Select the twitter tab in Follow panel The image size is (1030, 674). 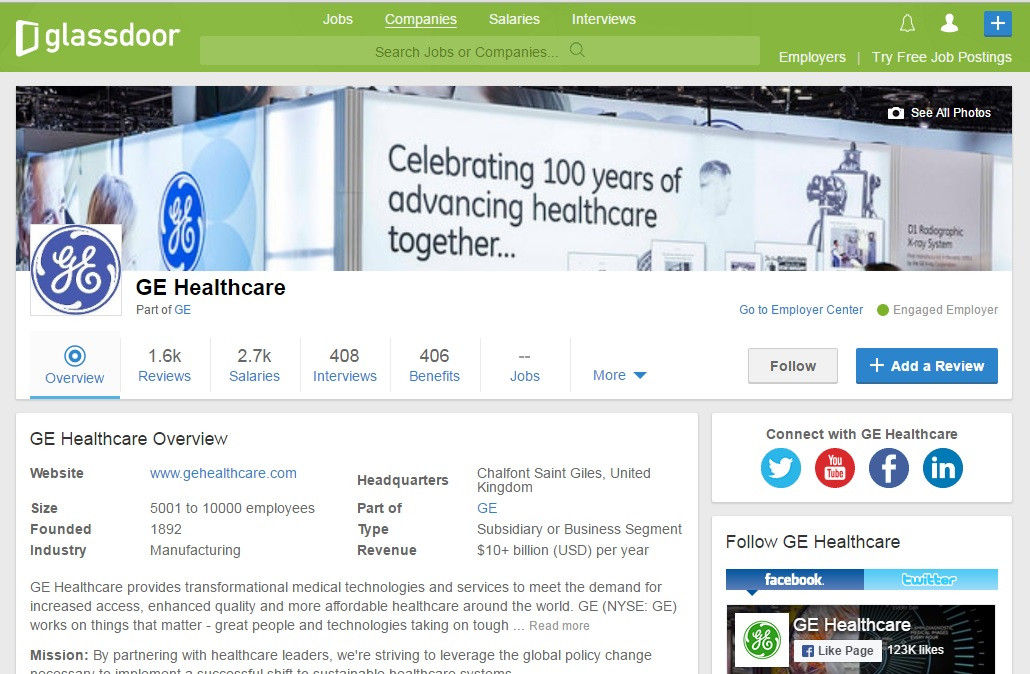(929, 579)
